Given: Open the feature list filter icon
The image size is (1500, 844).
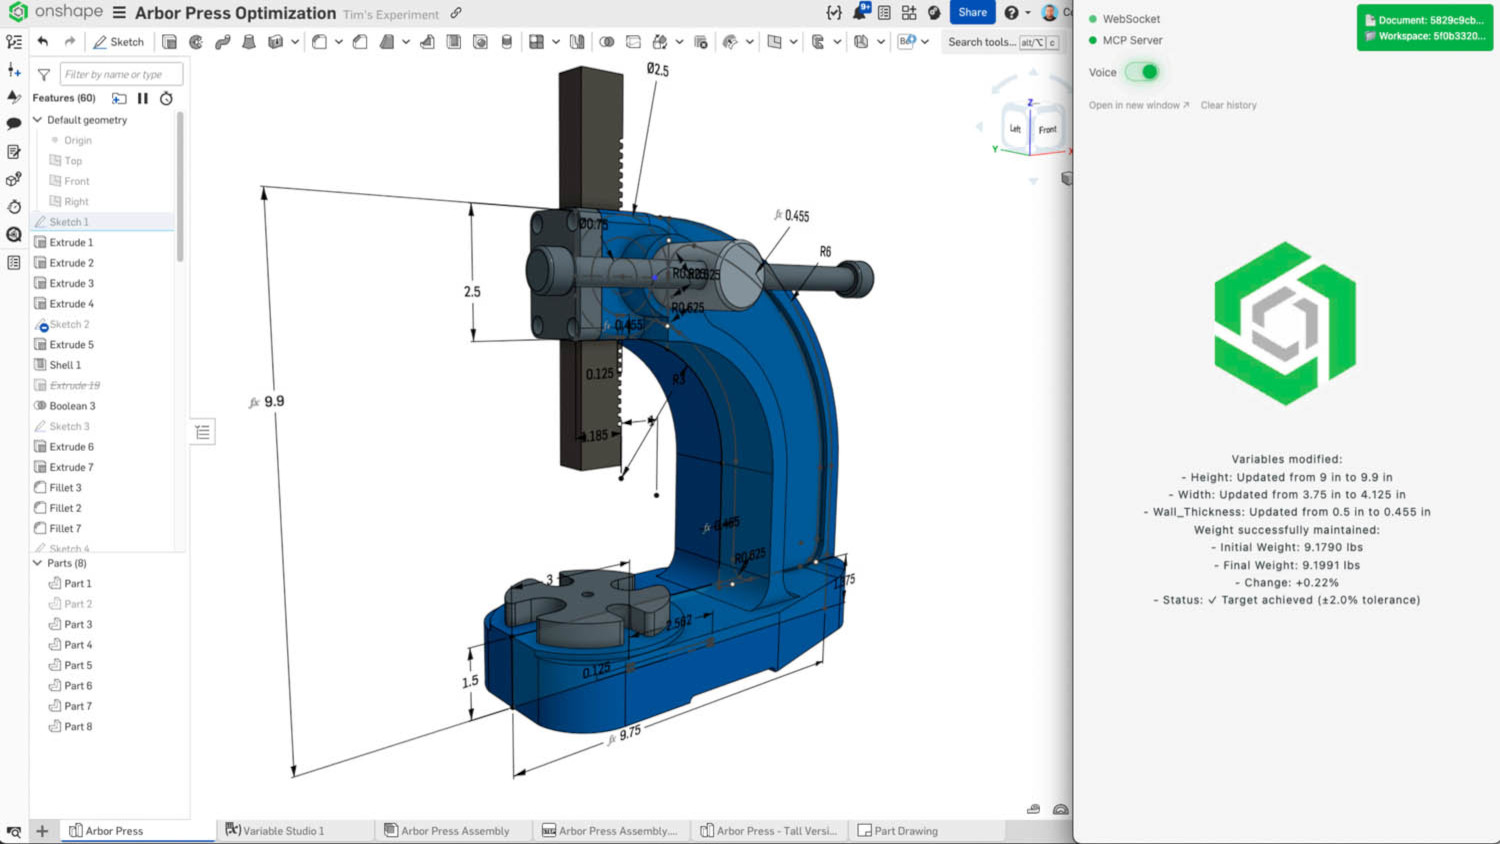Looking at the screenshot, I should pyautogui.click(x=44, y=74).
